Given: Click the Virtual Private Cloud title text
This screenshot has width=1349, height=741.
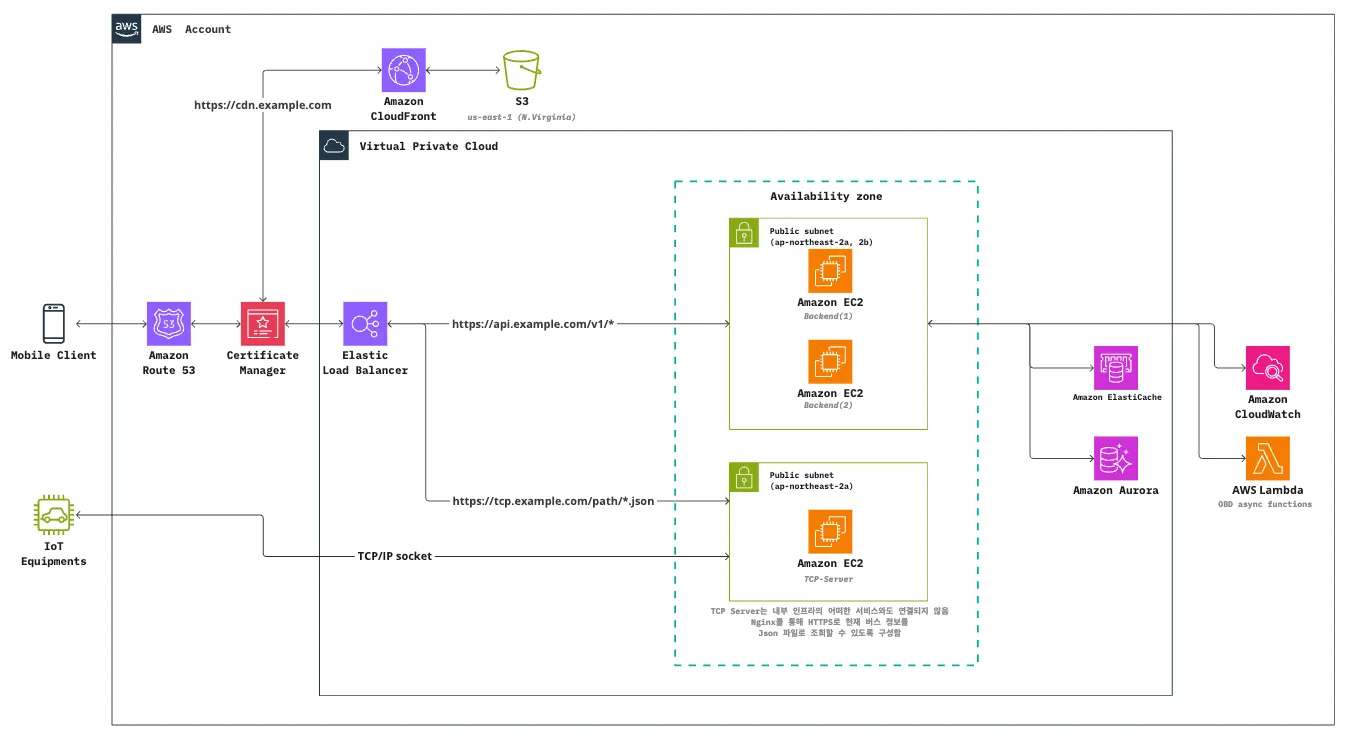Looking at the screenshot, I should click(428, 146).
